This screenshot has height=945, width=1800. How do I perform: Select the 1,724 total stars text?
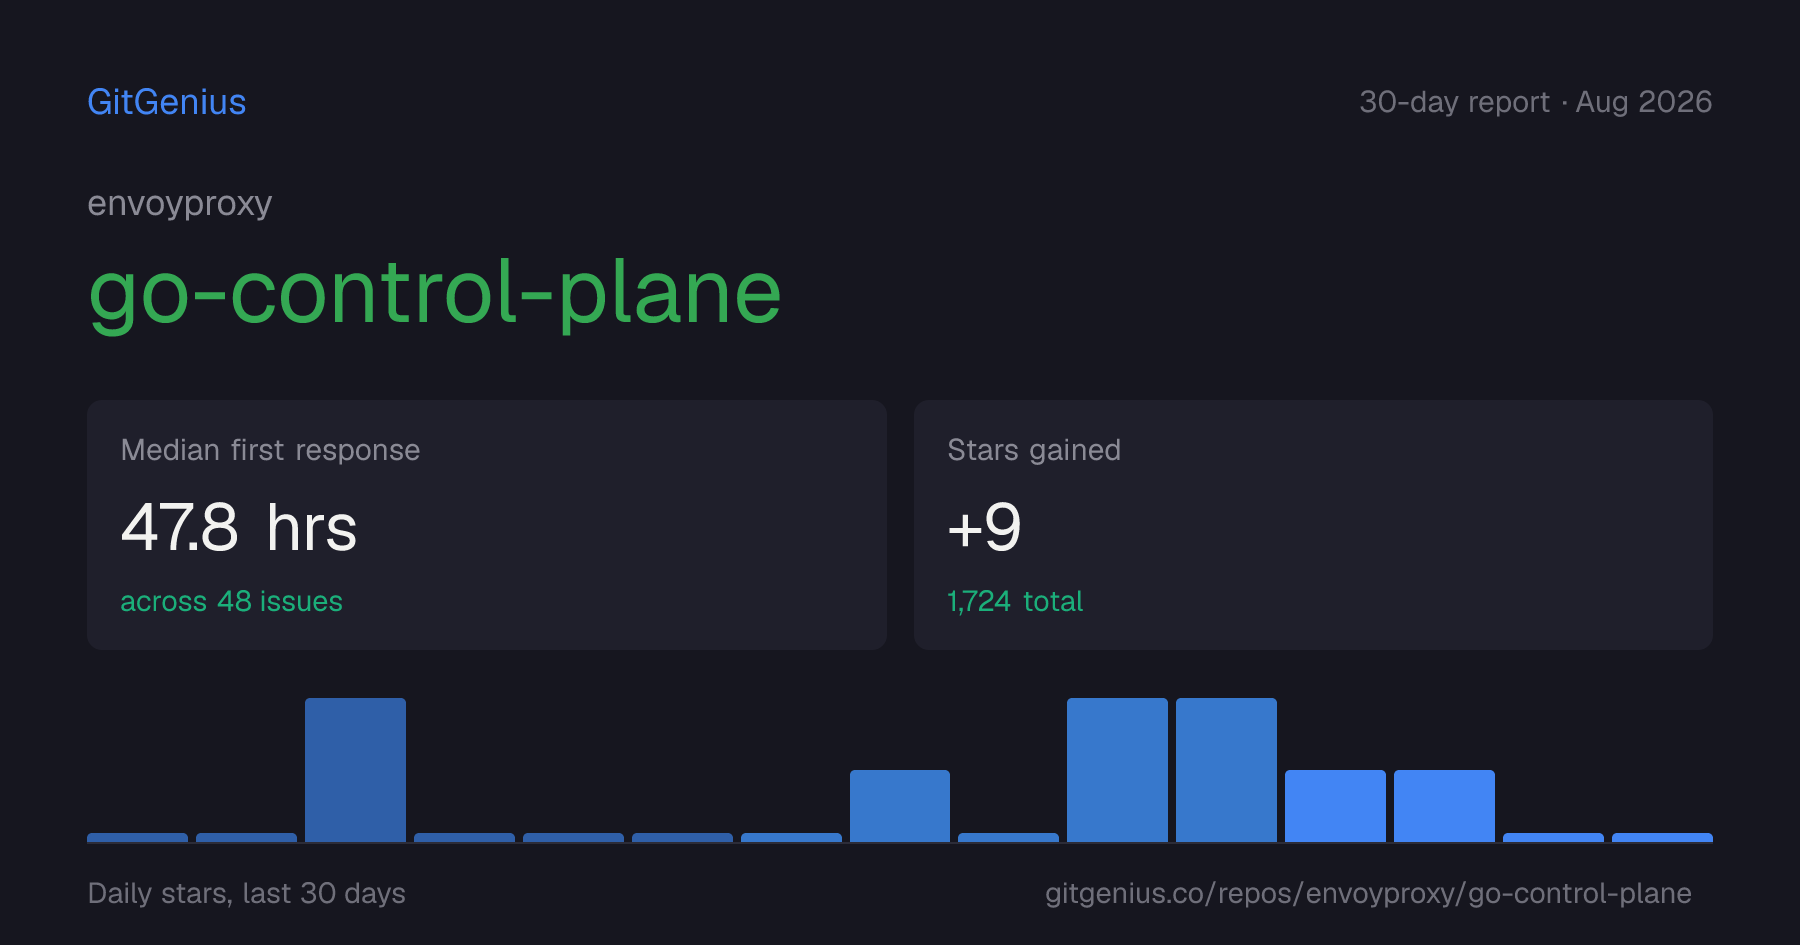point(1015,601)
